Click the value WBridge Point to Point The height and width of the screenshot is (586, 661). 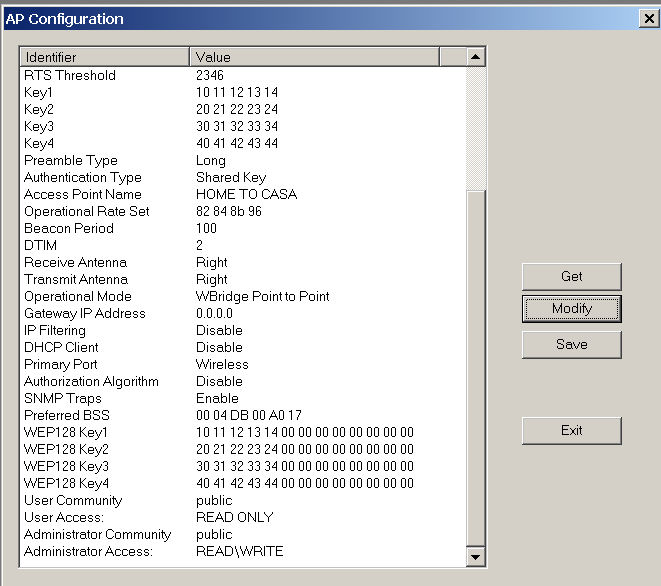263,296
